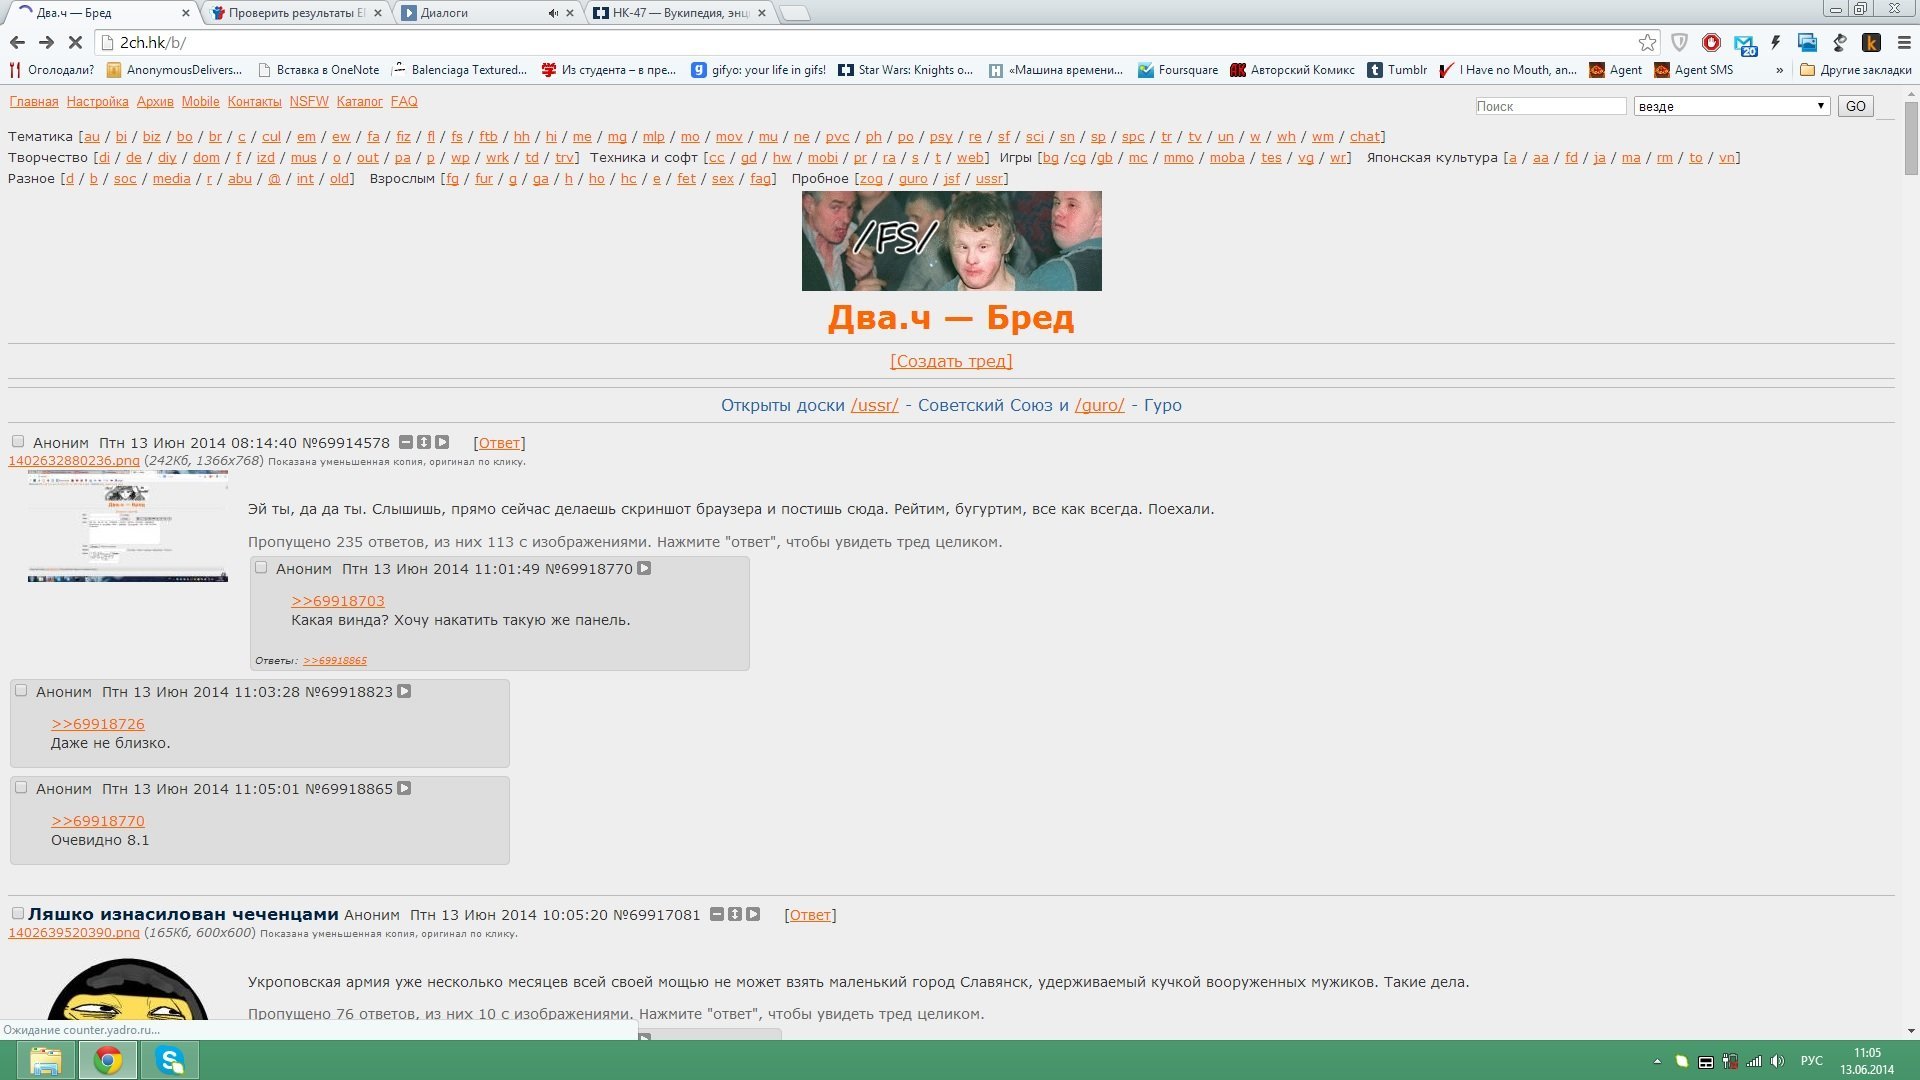Click the bookmark star icon in address bar
The height and width of the screenshot is (1080, 1920).
[1647, 42]
